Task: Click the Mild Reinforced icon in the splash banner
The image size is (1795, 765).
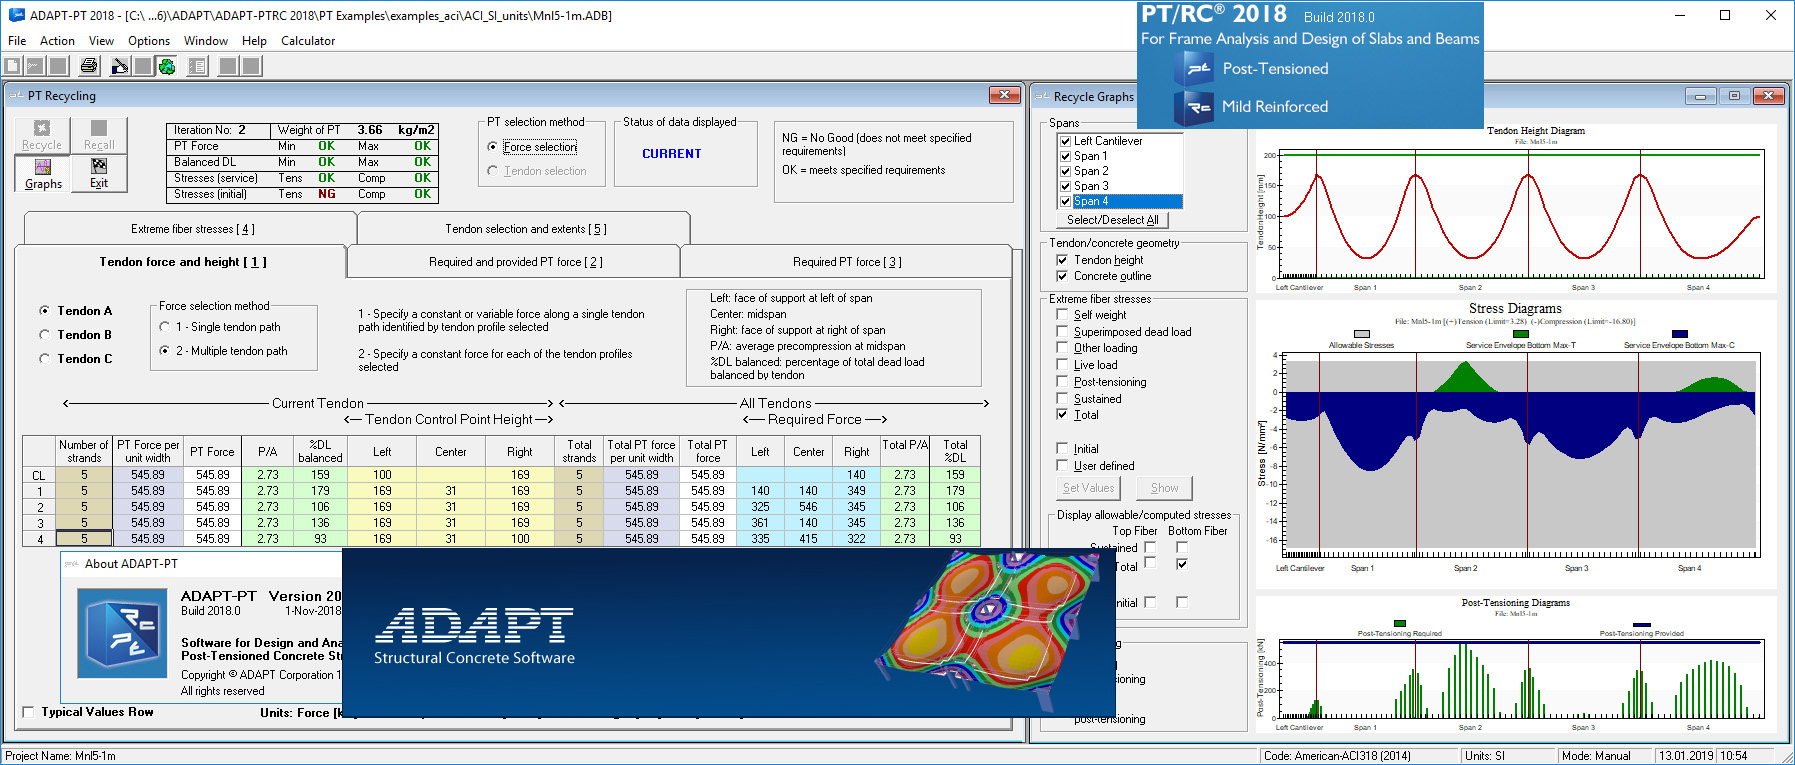Action: (x=1193, y=107)
